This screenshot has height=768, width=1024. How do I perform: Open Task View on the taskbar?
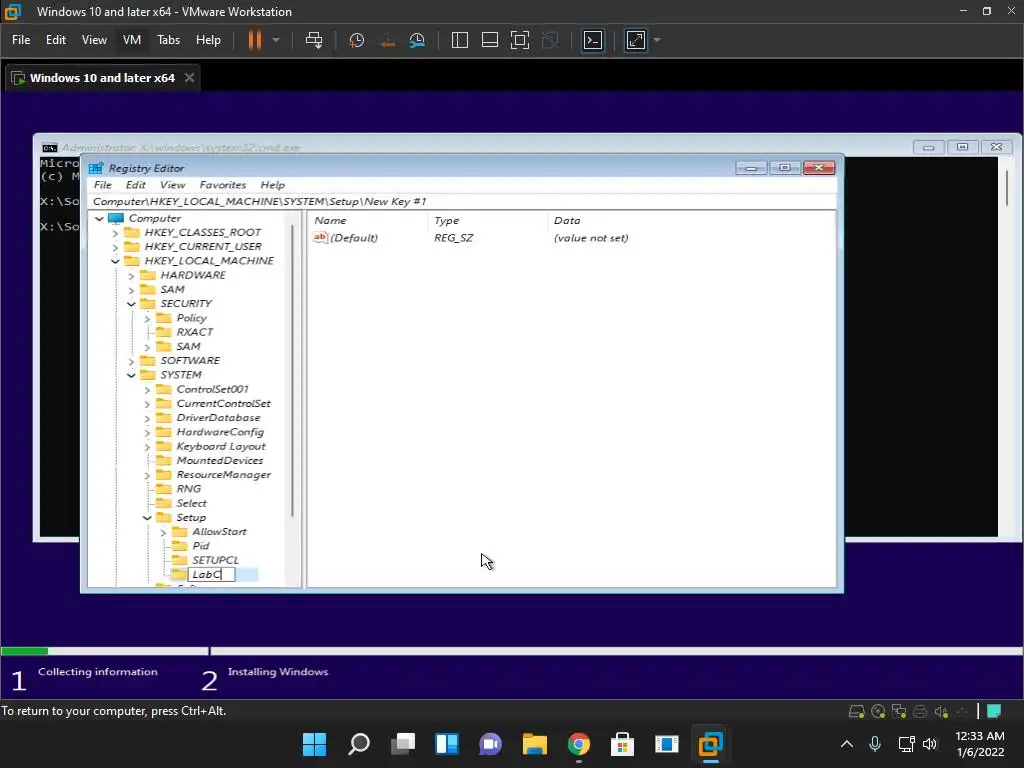click(403, 744)
